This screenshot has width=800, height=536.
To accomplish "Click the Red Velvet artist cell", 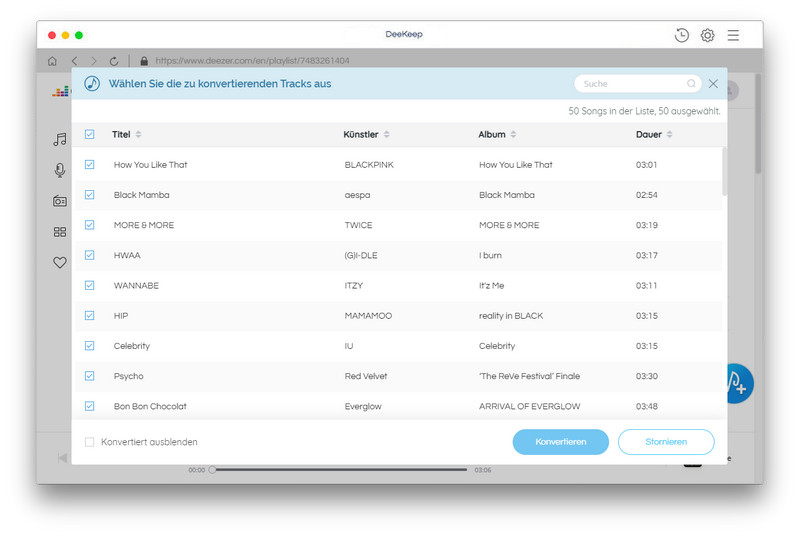I will [x=365, y=376].
